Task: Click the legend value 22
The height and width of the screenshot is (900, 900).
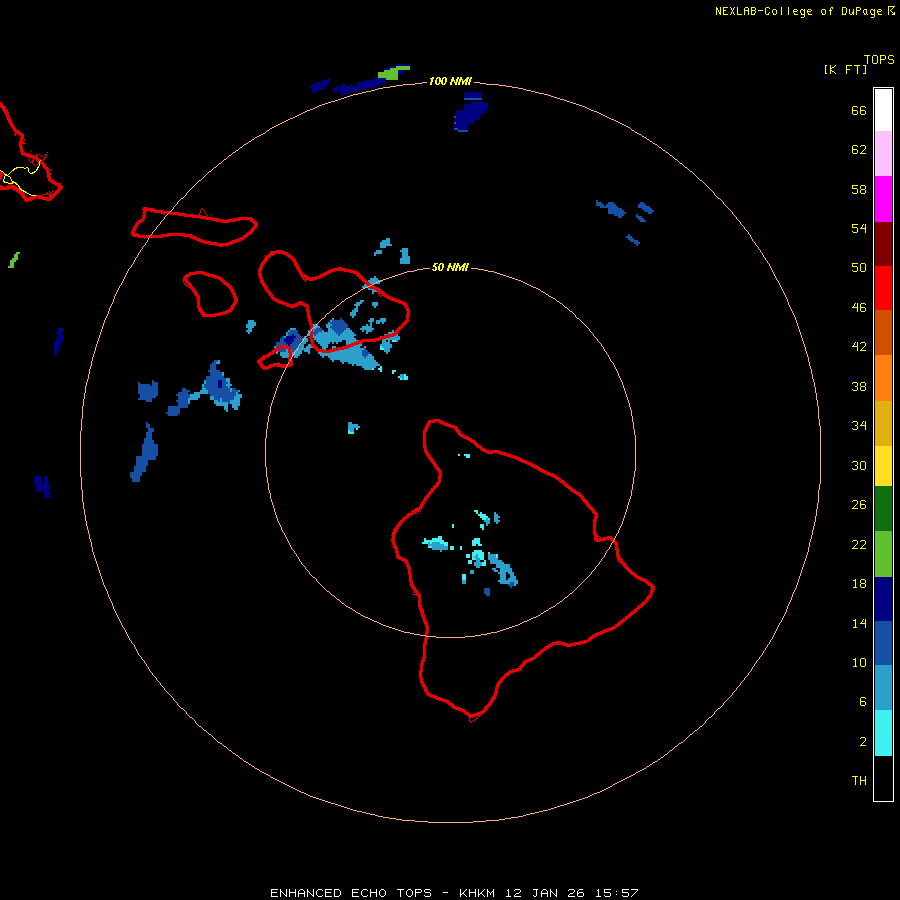Action: pyautogui.click(x=859, y=544)
